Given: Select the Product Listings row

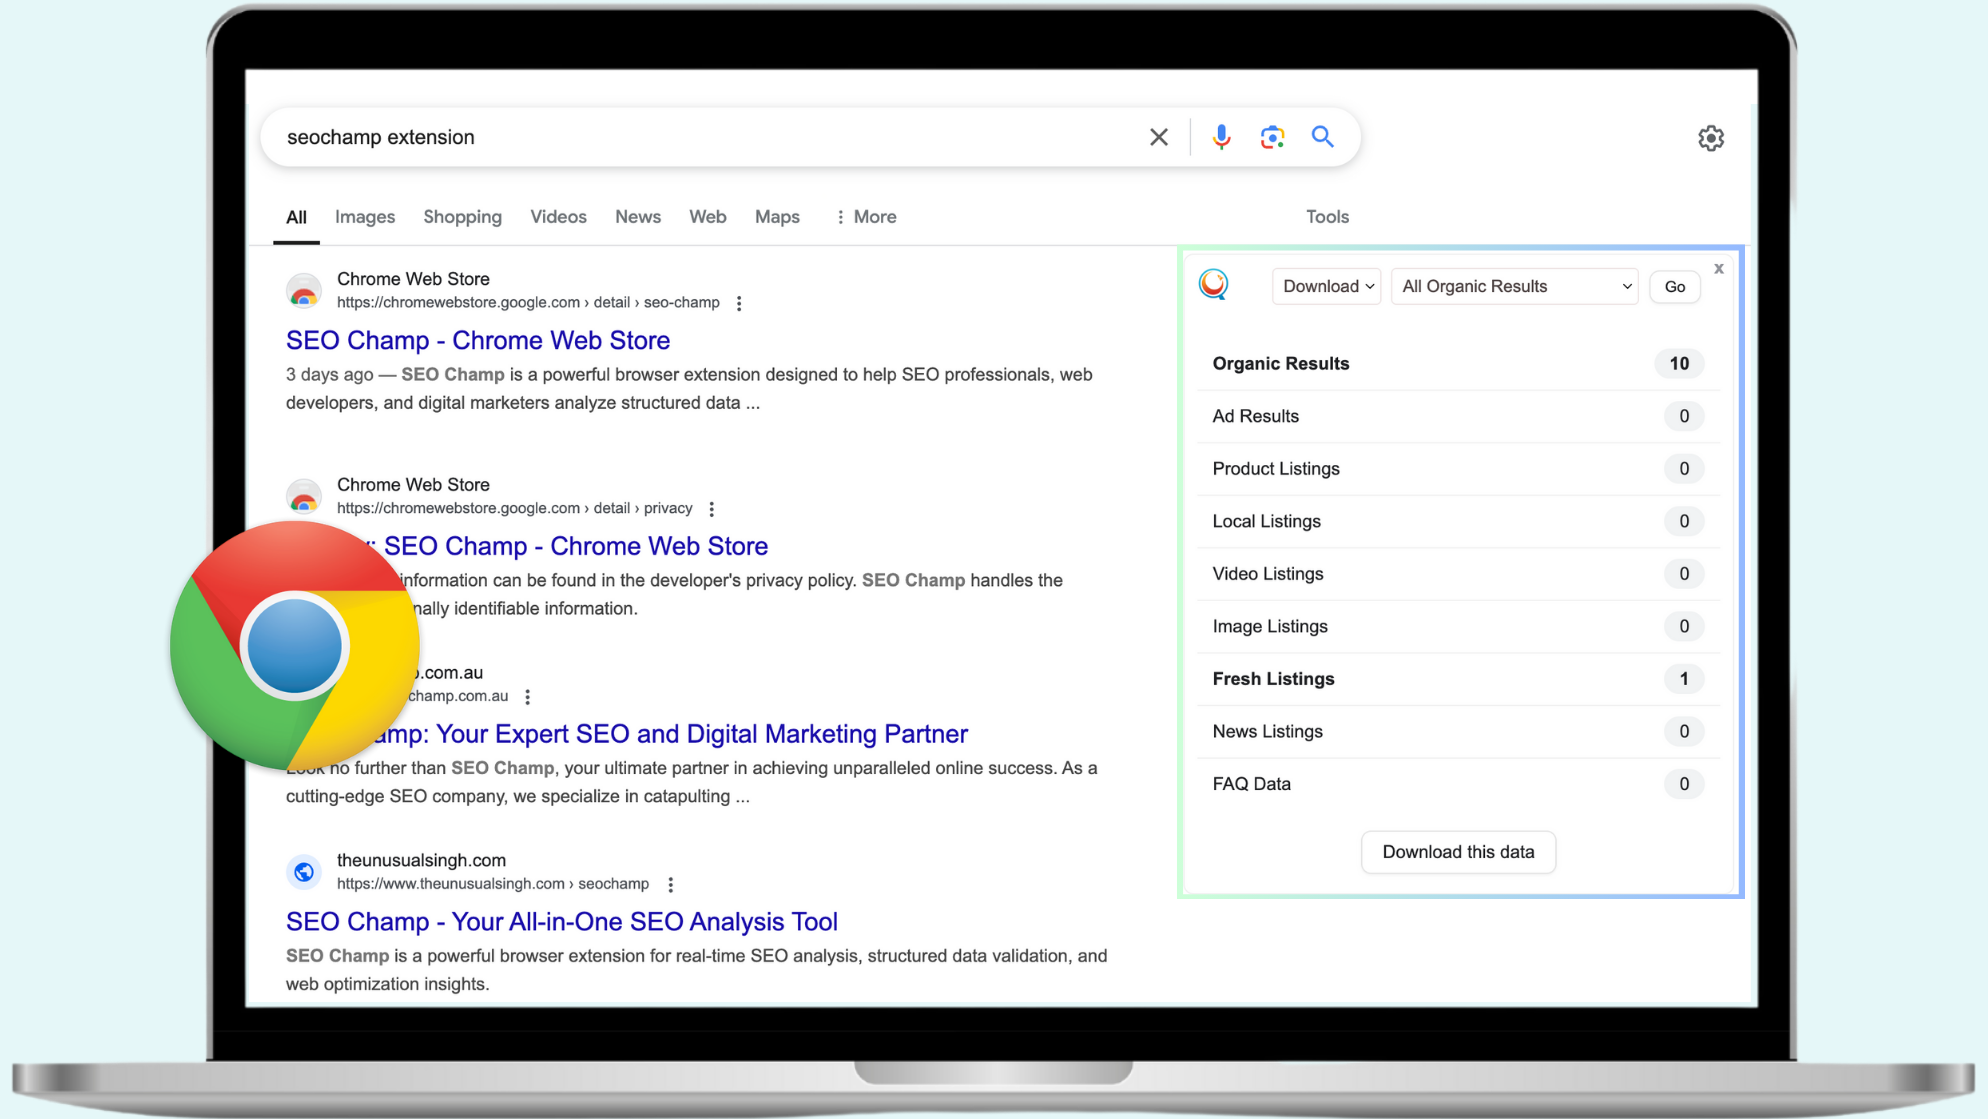Looking at the screenshot, I should click(x=1458, y=469).
